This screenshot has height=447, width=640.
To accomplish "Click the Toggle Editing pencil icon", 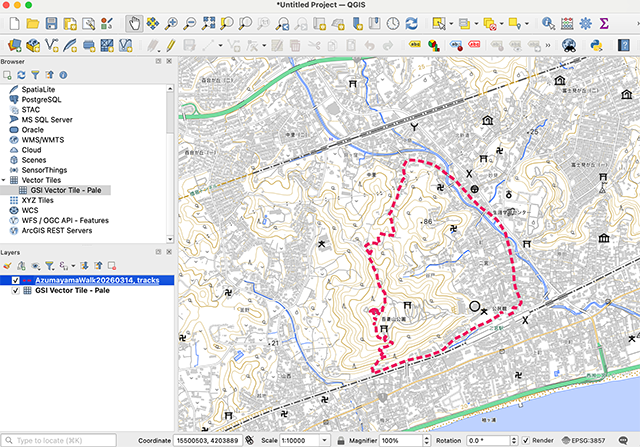I will 171,45.
